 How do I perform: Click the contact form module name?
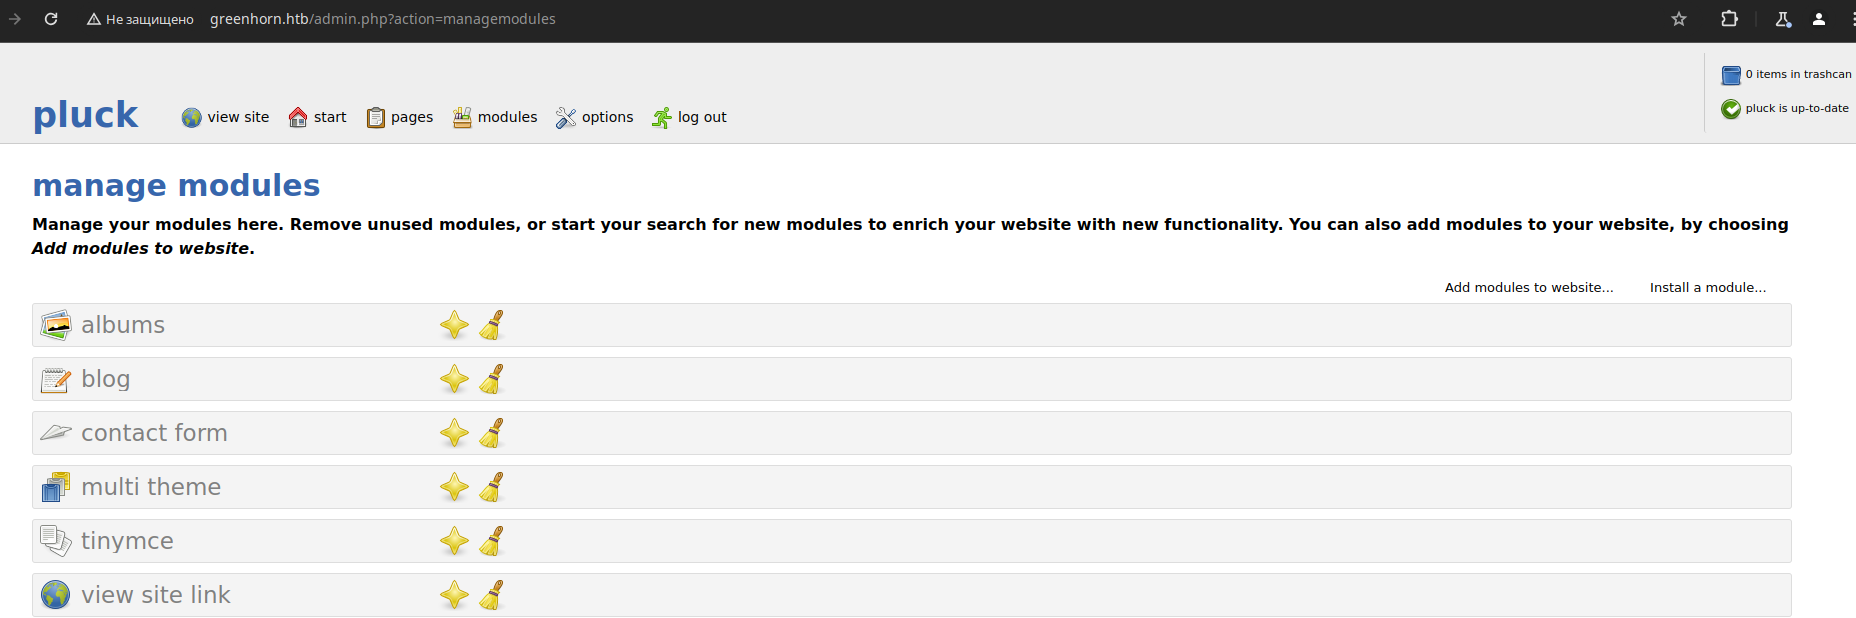(x=154, y=433)
